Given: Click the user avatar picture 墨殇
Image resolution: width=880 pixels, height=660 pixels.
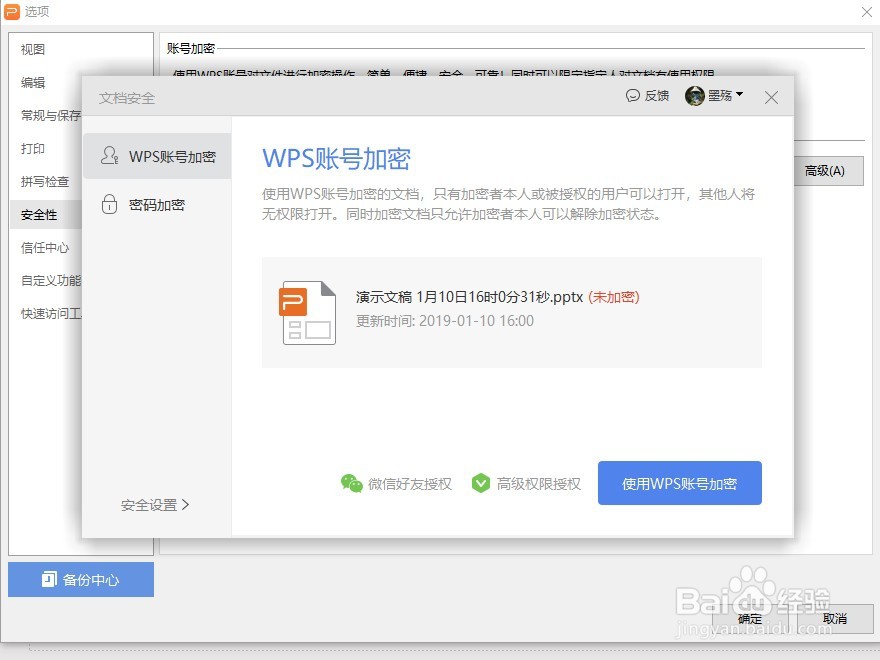Looking at the screenshot, I should tap(694, 96).
